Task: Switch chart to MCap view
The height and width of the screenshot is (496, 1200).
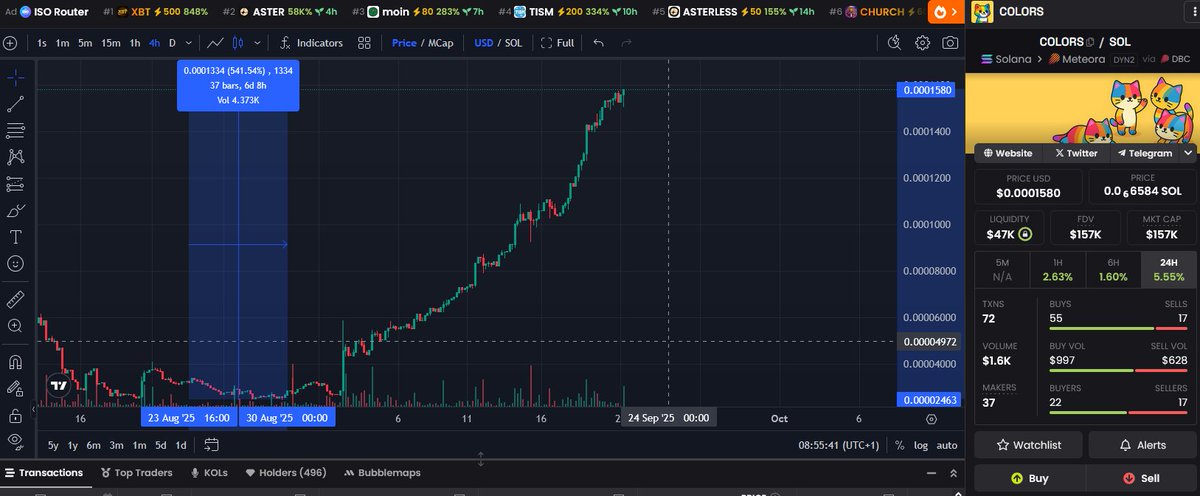Action: 441,43
